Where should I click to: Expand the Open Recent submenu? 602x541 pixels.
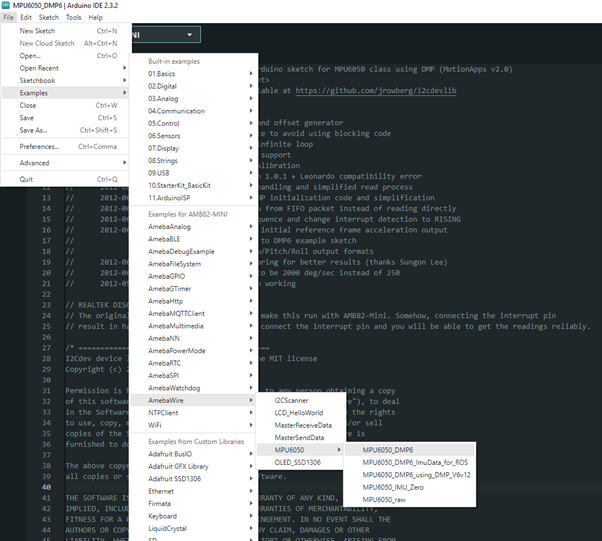[x=42, y=68]
